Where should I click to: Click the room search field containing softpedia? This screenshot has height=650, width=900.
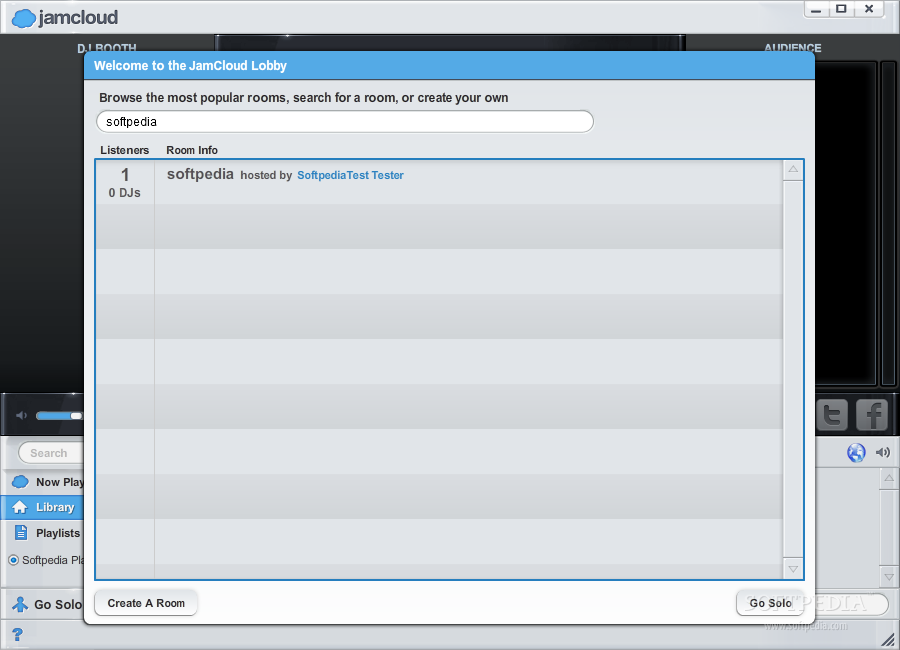pos(344,122)
